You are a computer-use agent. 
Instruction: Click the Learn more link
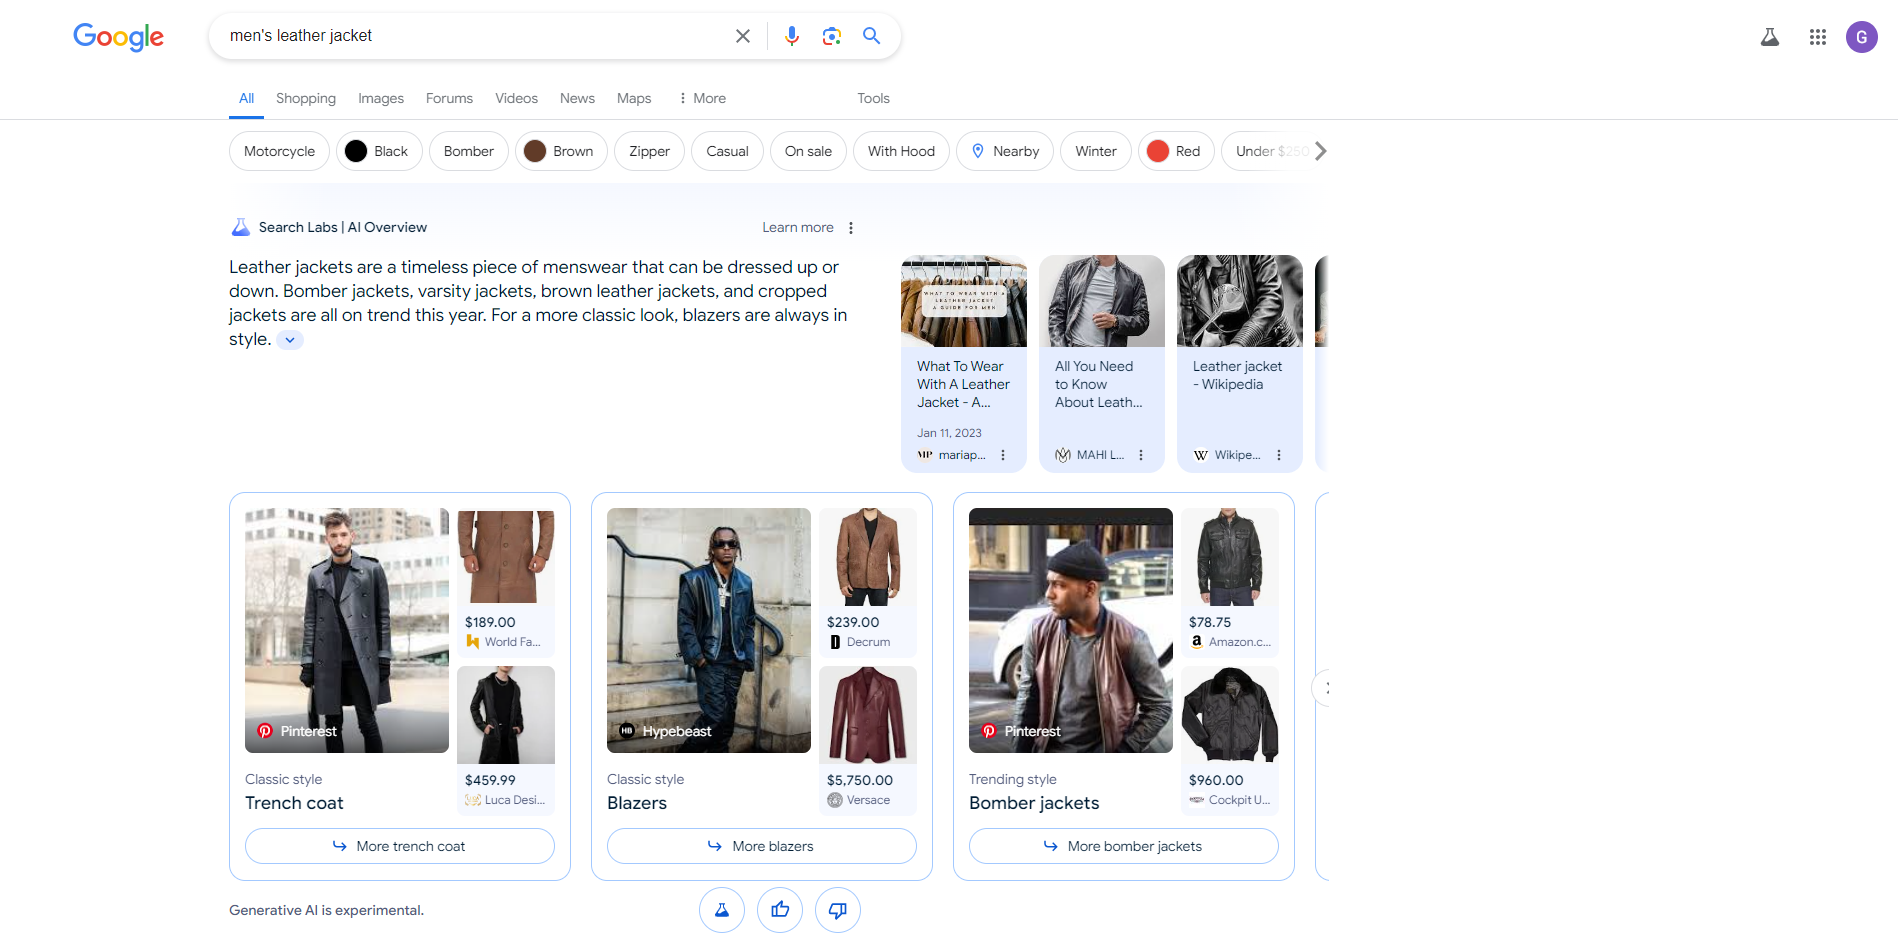[798, 228]
